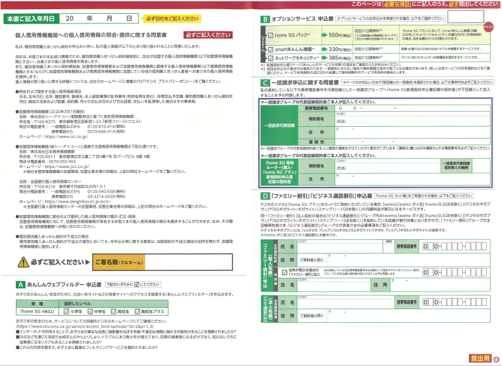Click the 「home 5G HR02」 device cell
502x366 pixels.
pos(37,311)
